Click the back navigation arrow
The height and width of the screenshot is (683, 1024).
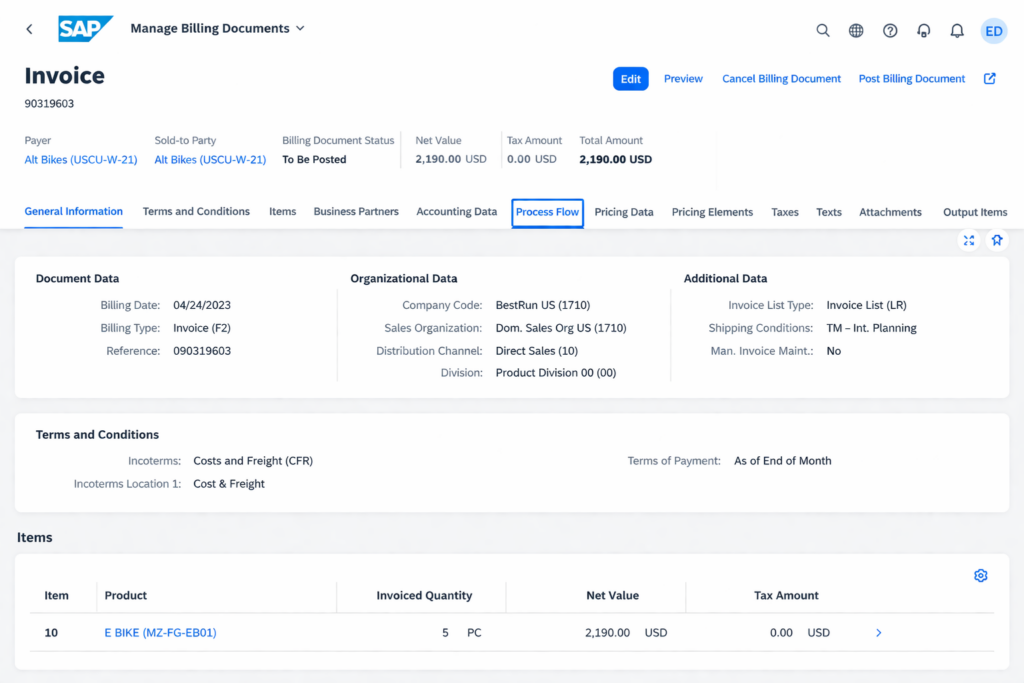[29, 29]
